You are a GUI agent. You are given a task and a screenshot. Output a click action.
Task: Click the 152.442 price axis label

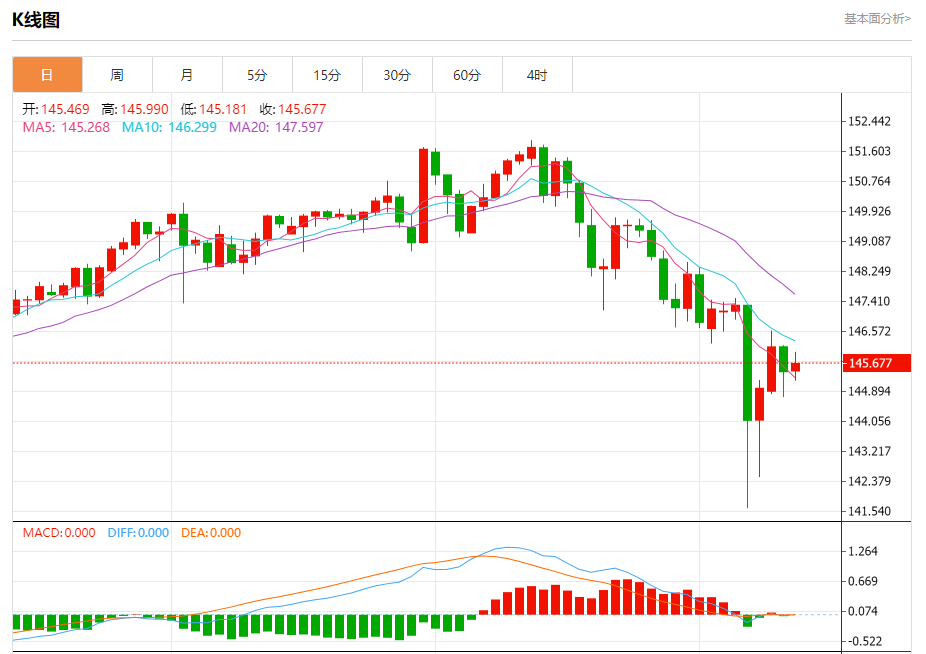pyautogui.click(x=869, y=121)
